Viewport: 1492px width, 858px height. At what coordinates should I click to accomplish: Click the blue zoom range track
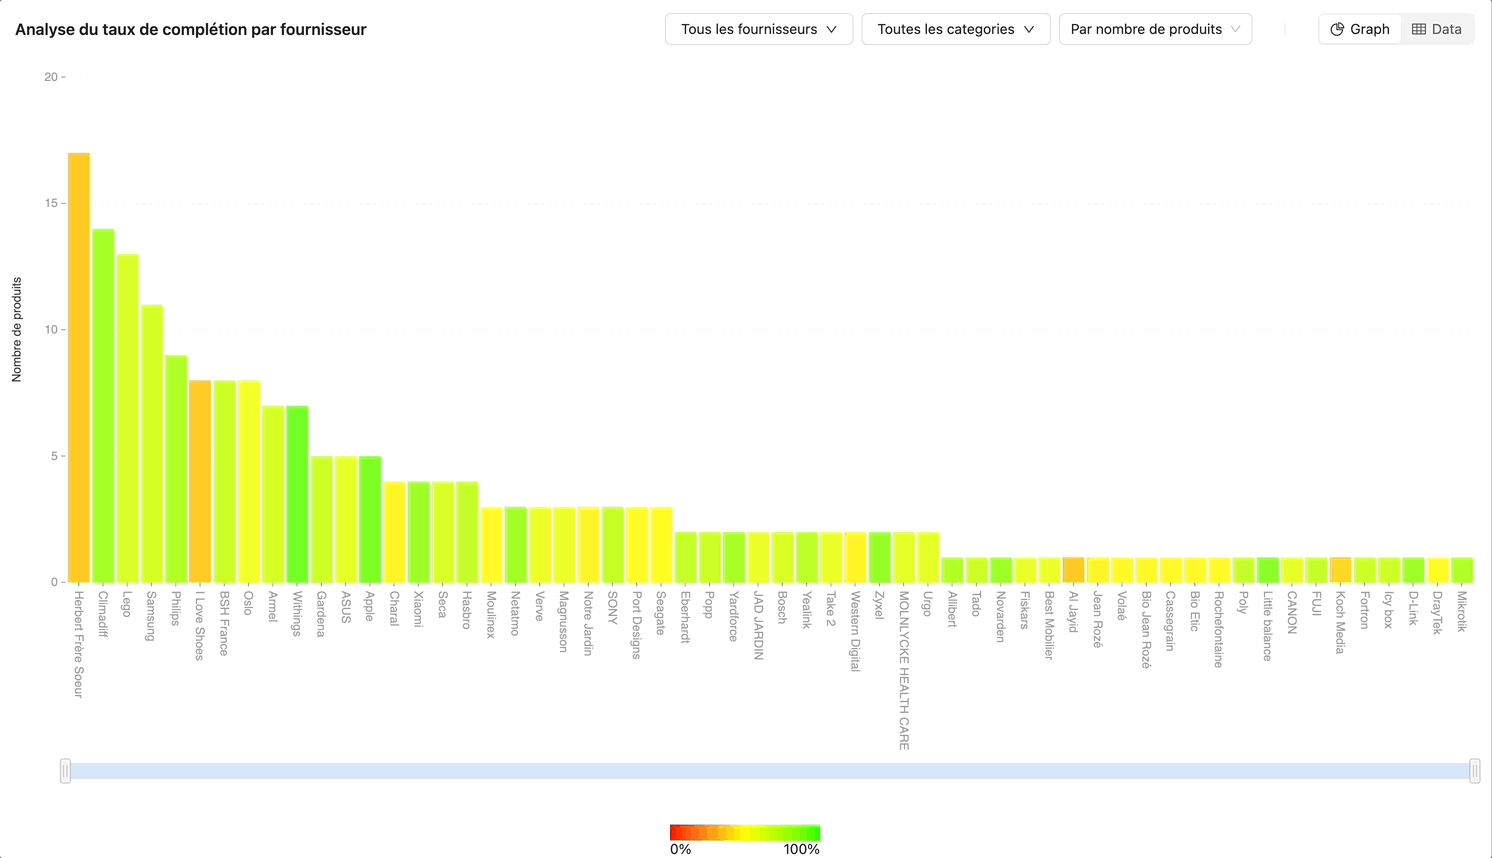pos(769,771)
